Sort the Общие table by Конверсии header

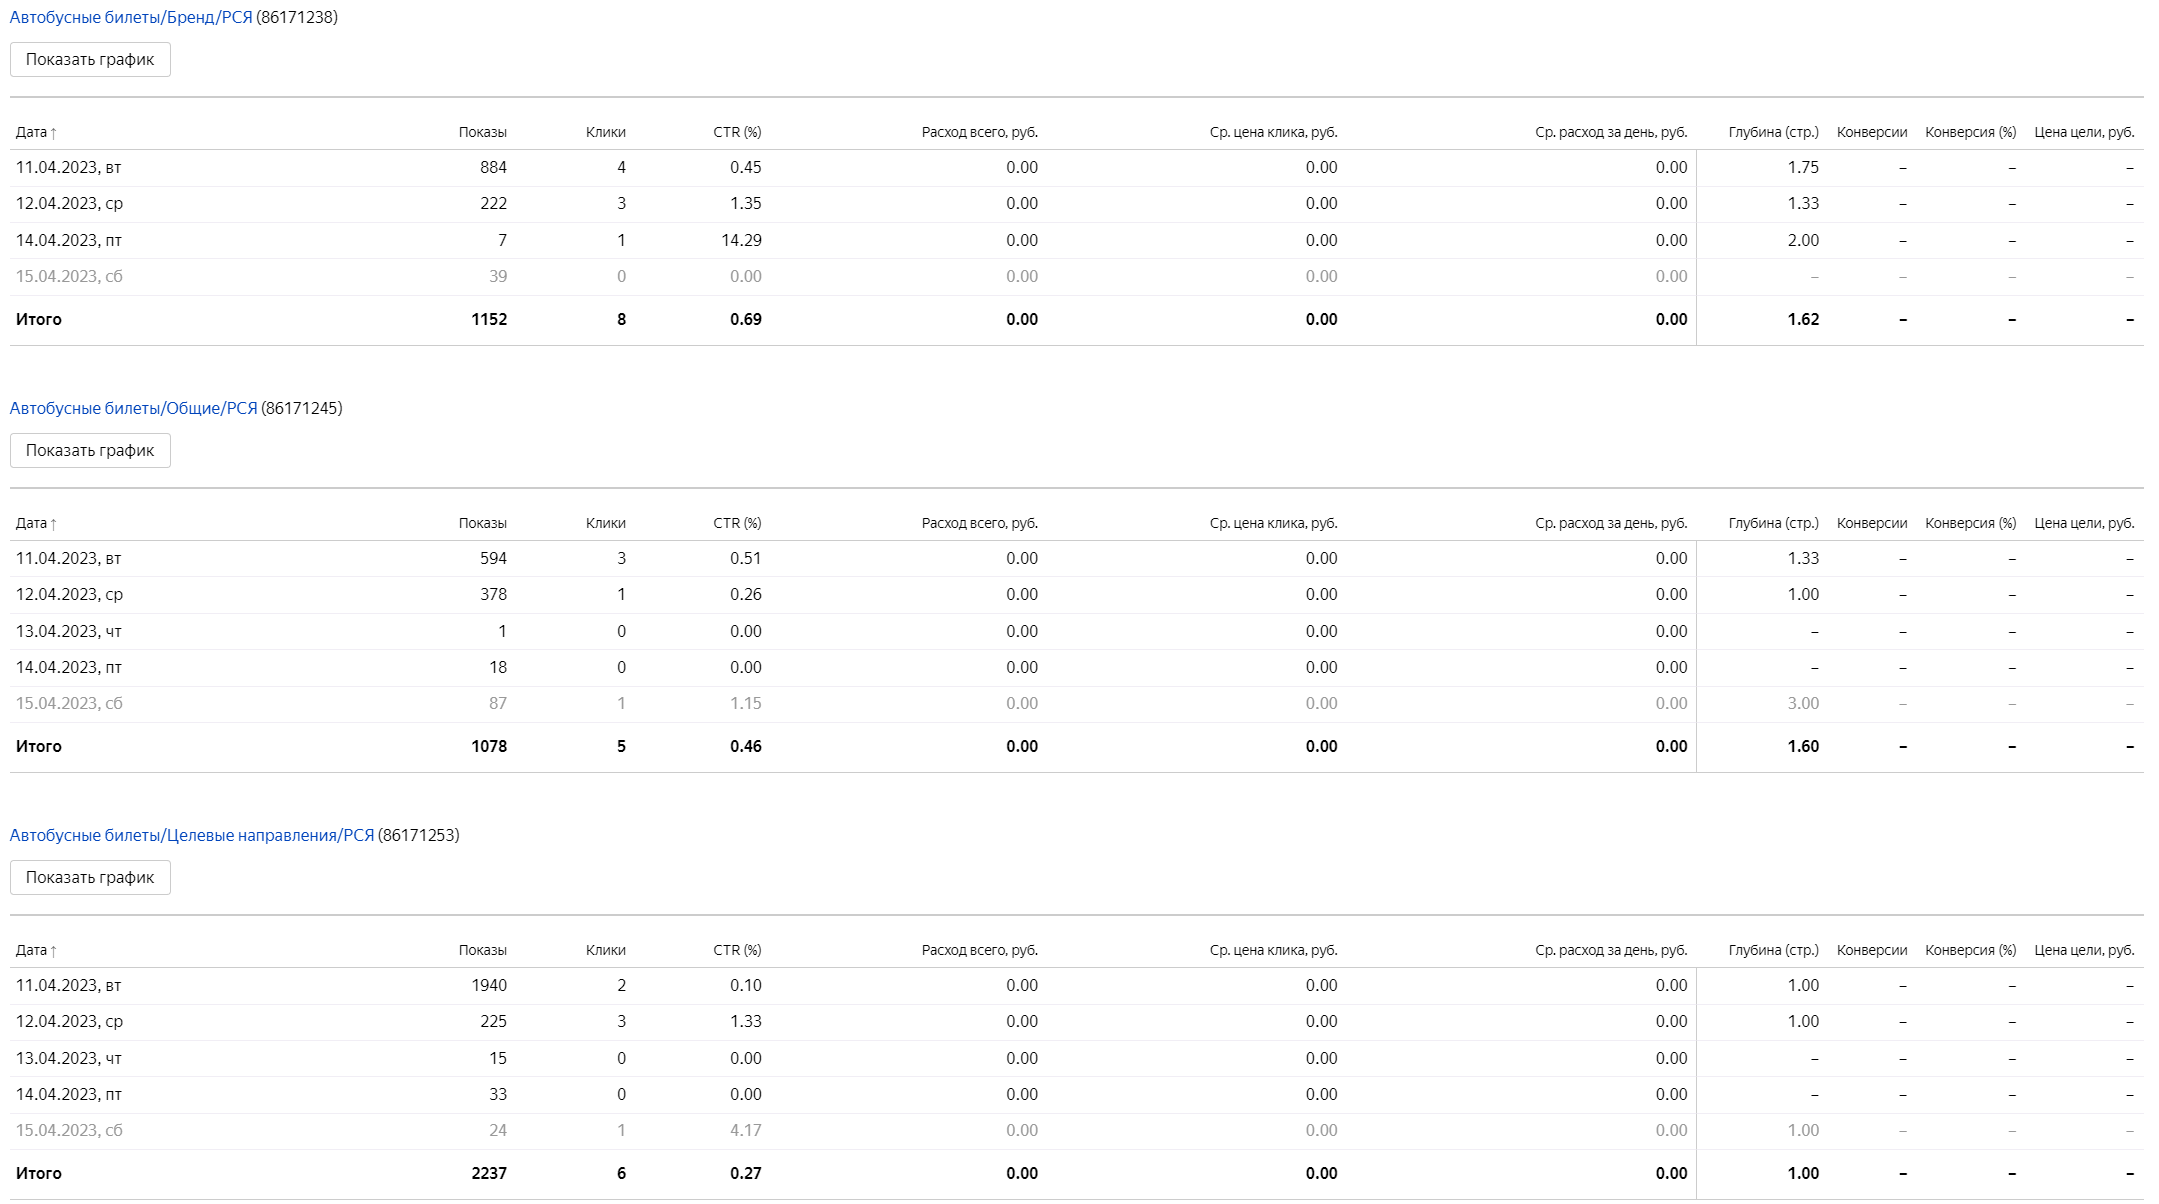(x=1871, y=524)
